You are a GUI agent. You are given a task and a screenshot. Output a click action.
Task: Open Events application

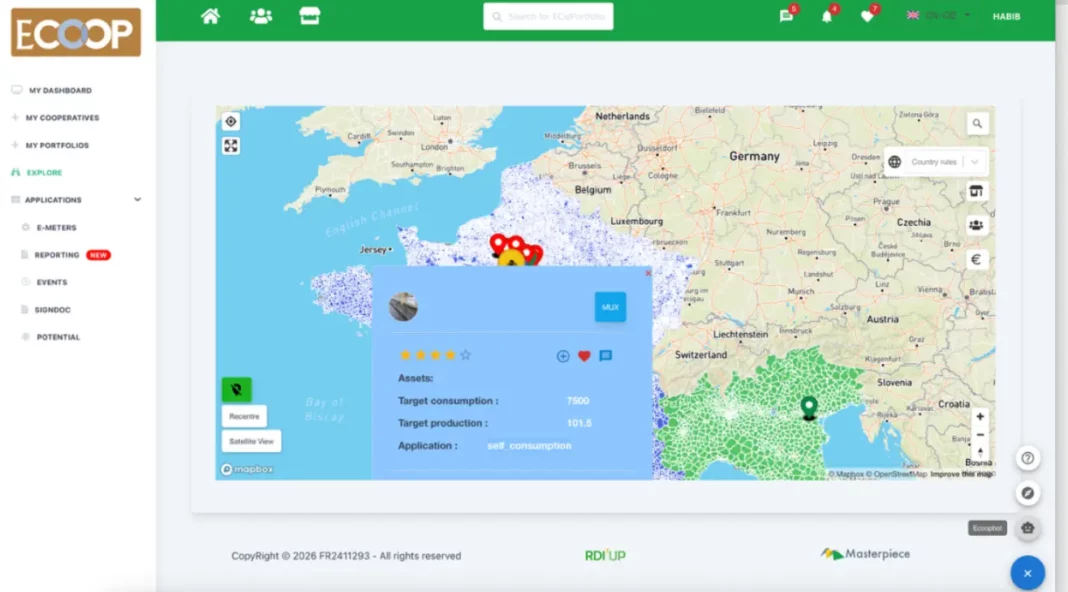coord(52,282)
